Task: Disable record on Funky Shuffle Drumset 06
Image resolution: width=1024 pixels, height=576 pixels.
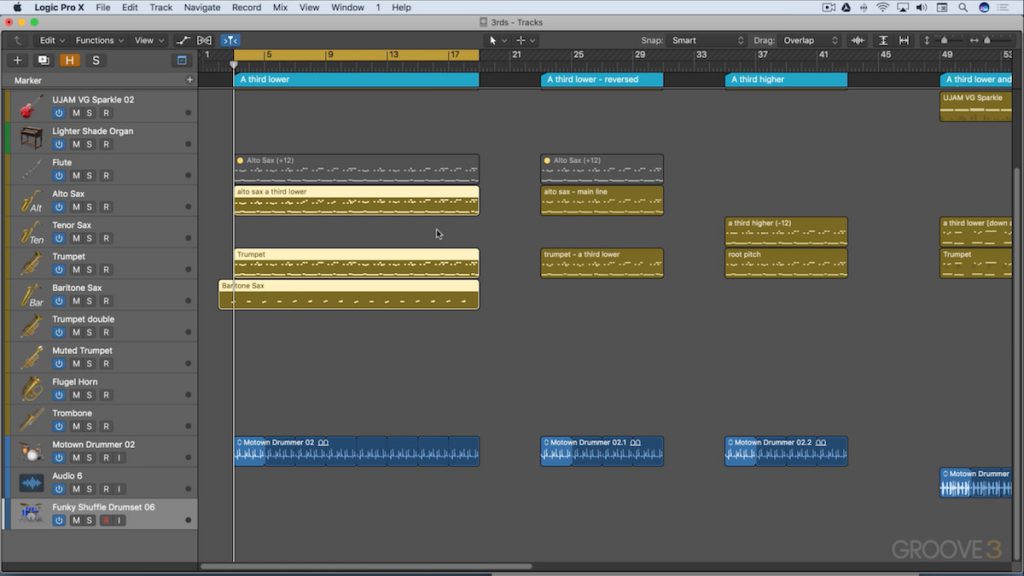Action: pyautogui.click(x=106, y=520)
